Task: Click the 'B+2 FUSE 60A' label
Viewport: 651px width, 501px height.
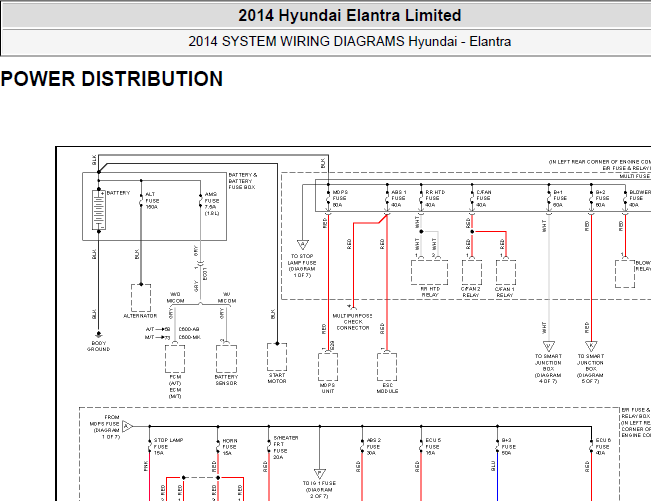Action: [602, 198]
